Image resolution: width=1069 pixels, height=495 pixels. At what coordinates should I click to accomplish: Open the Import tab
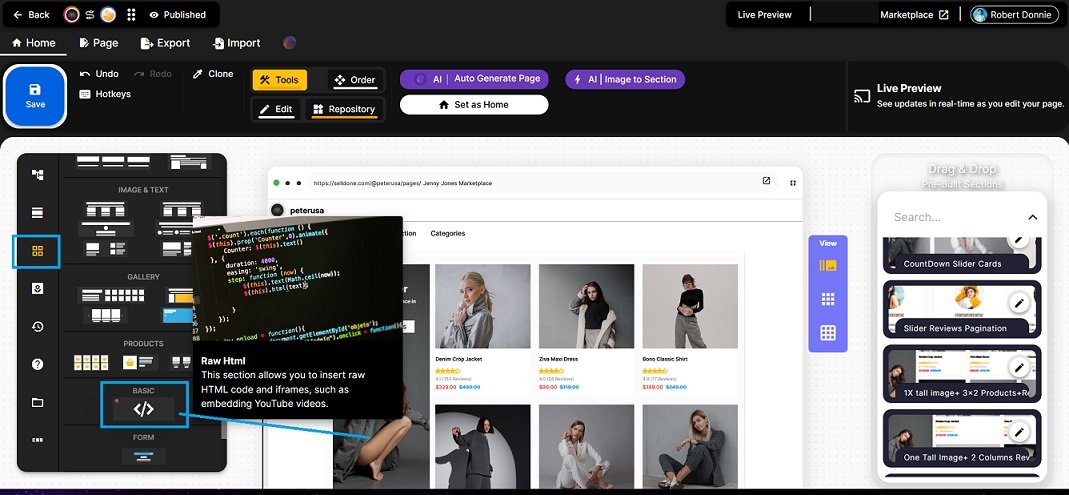click(236, 43)
